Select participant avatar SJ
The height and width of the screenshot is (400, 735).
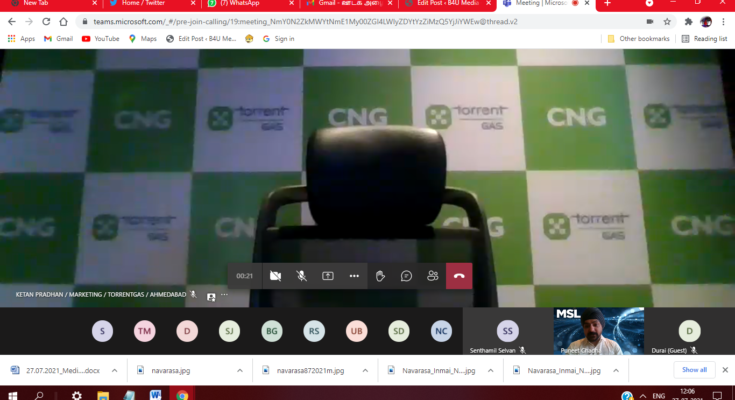pos(229,331)
